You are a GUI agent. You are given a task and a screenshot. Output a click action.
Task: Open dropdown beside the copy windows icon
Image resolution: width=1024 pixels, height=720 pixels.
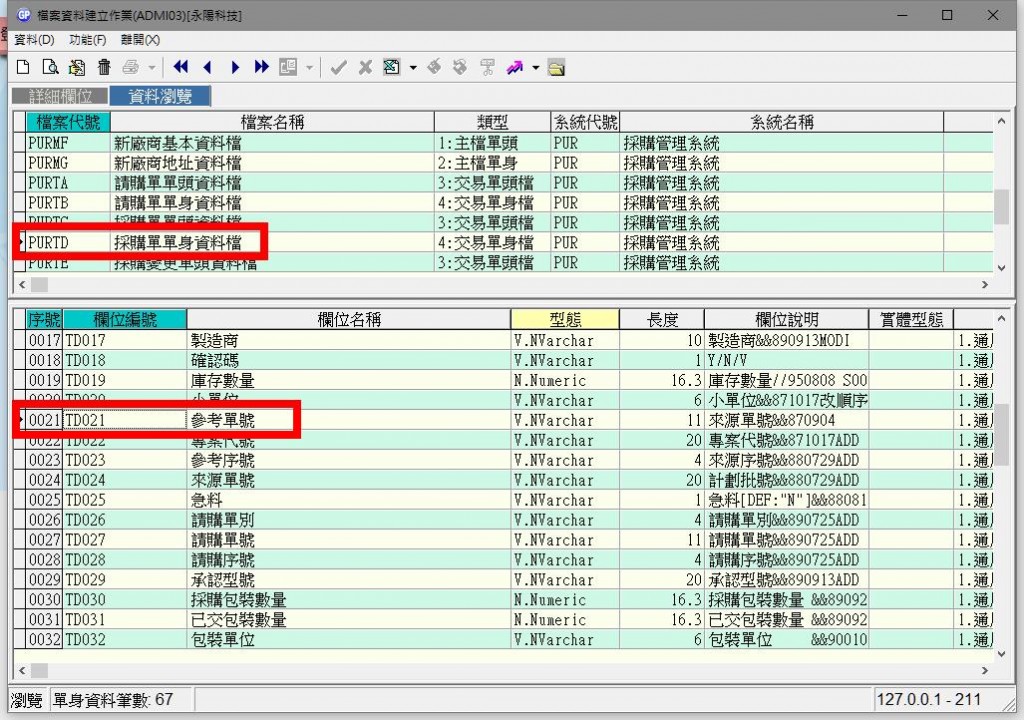[x=309, y=67]
